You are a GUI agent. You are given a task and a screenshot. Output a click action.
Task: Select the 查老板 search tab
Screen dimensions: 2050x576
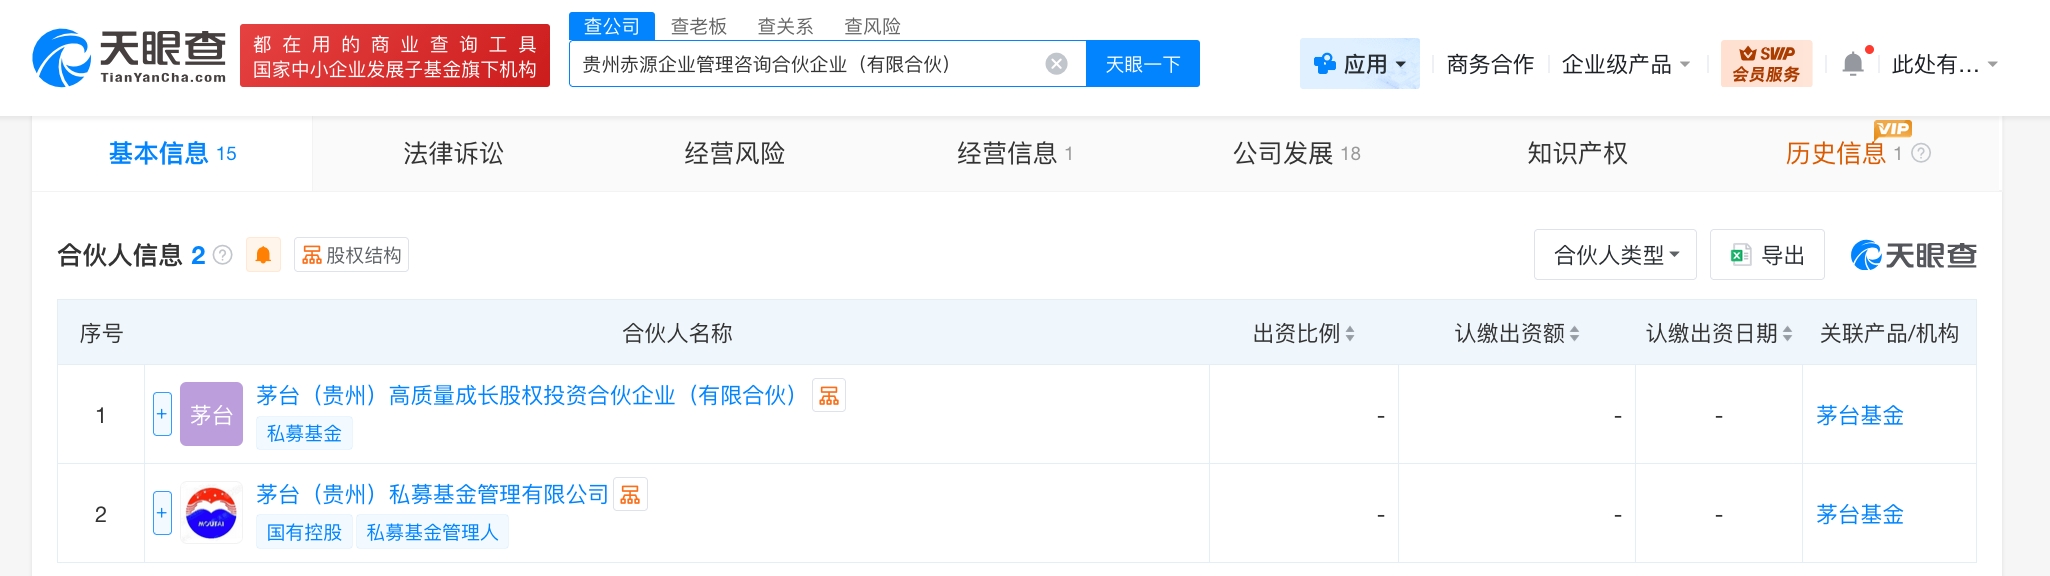[x=698, y=26]
